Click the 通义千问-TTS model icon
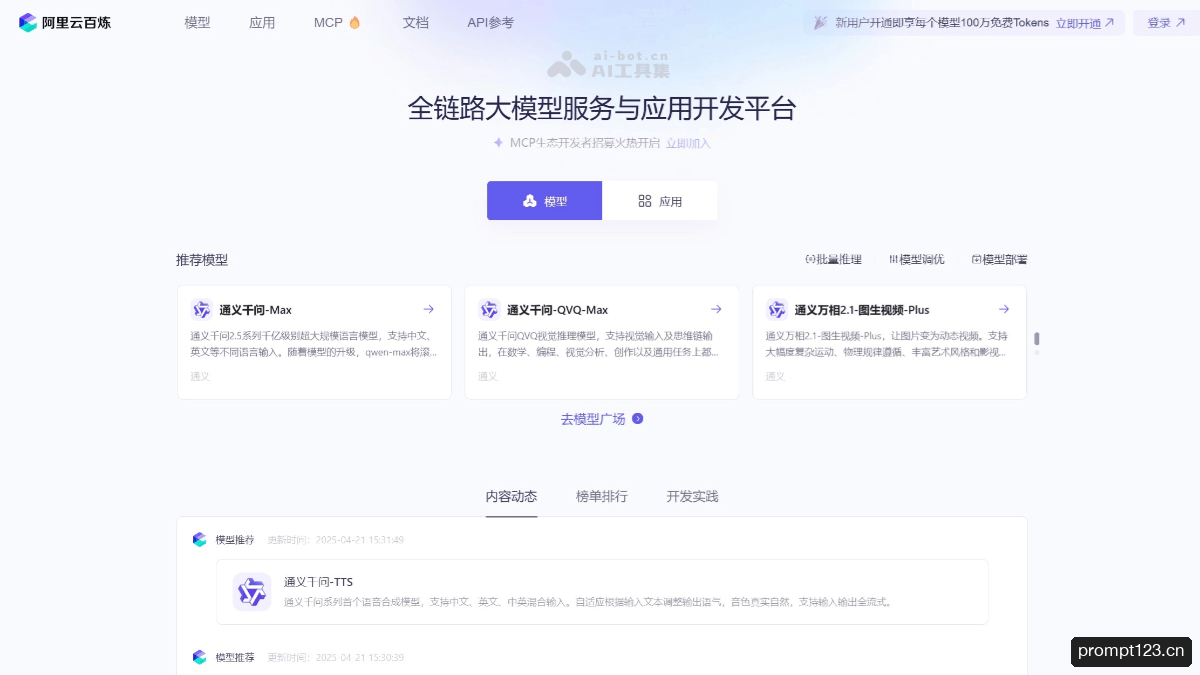Screen dimensions: 1200x675 252,592
